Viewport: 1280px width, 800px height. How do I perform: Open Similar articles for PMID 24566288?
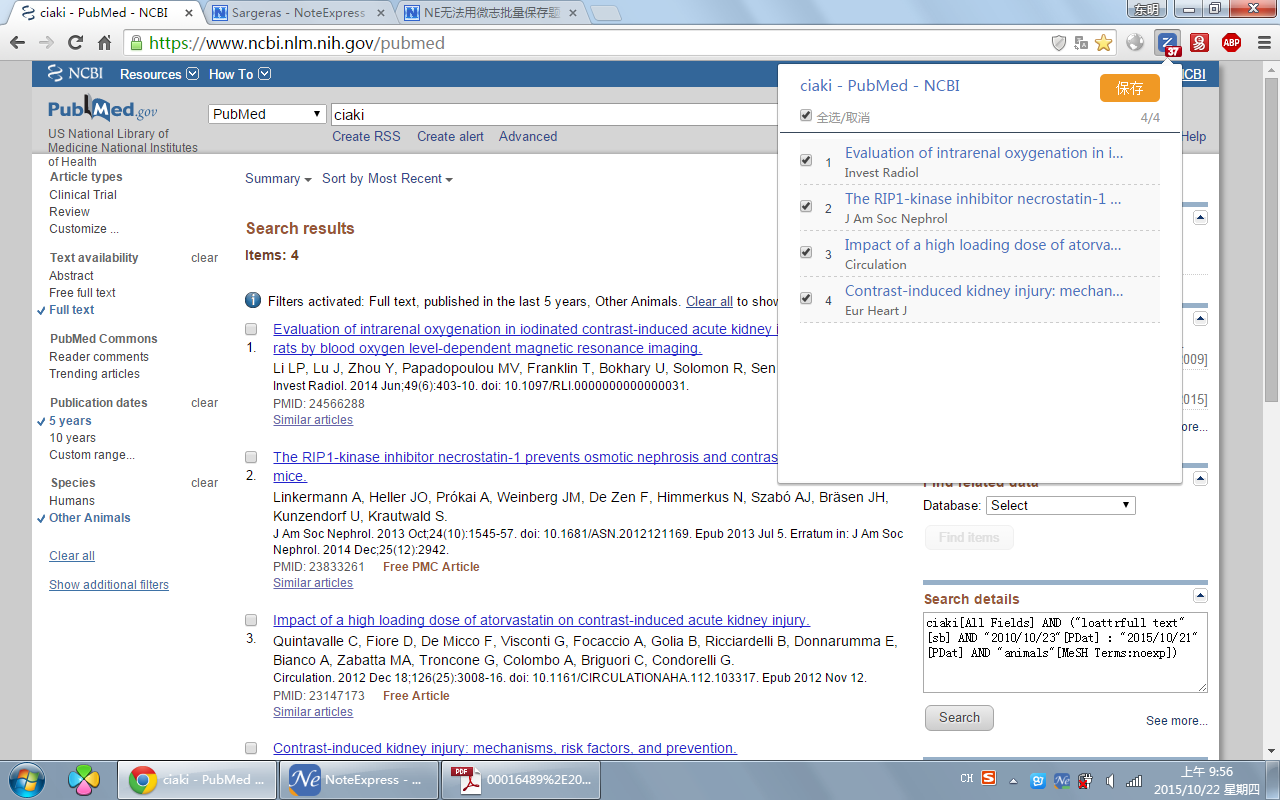click(x=313, y=420)
